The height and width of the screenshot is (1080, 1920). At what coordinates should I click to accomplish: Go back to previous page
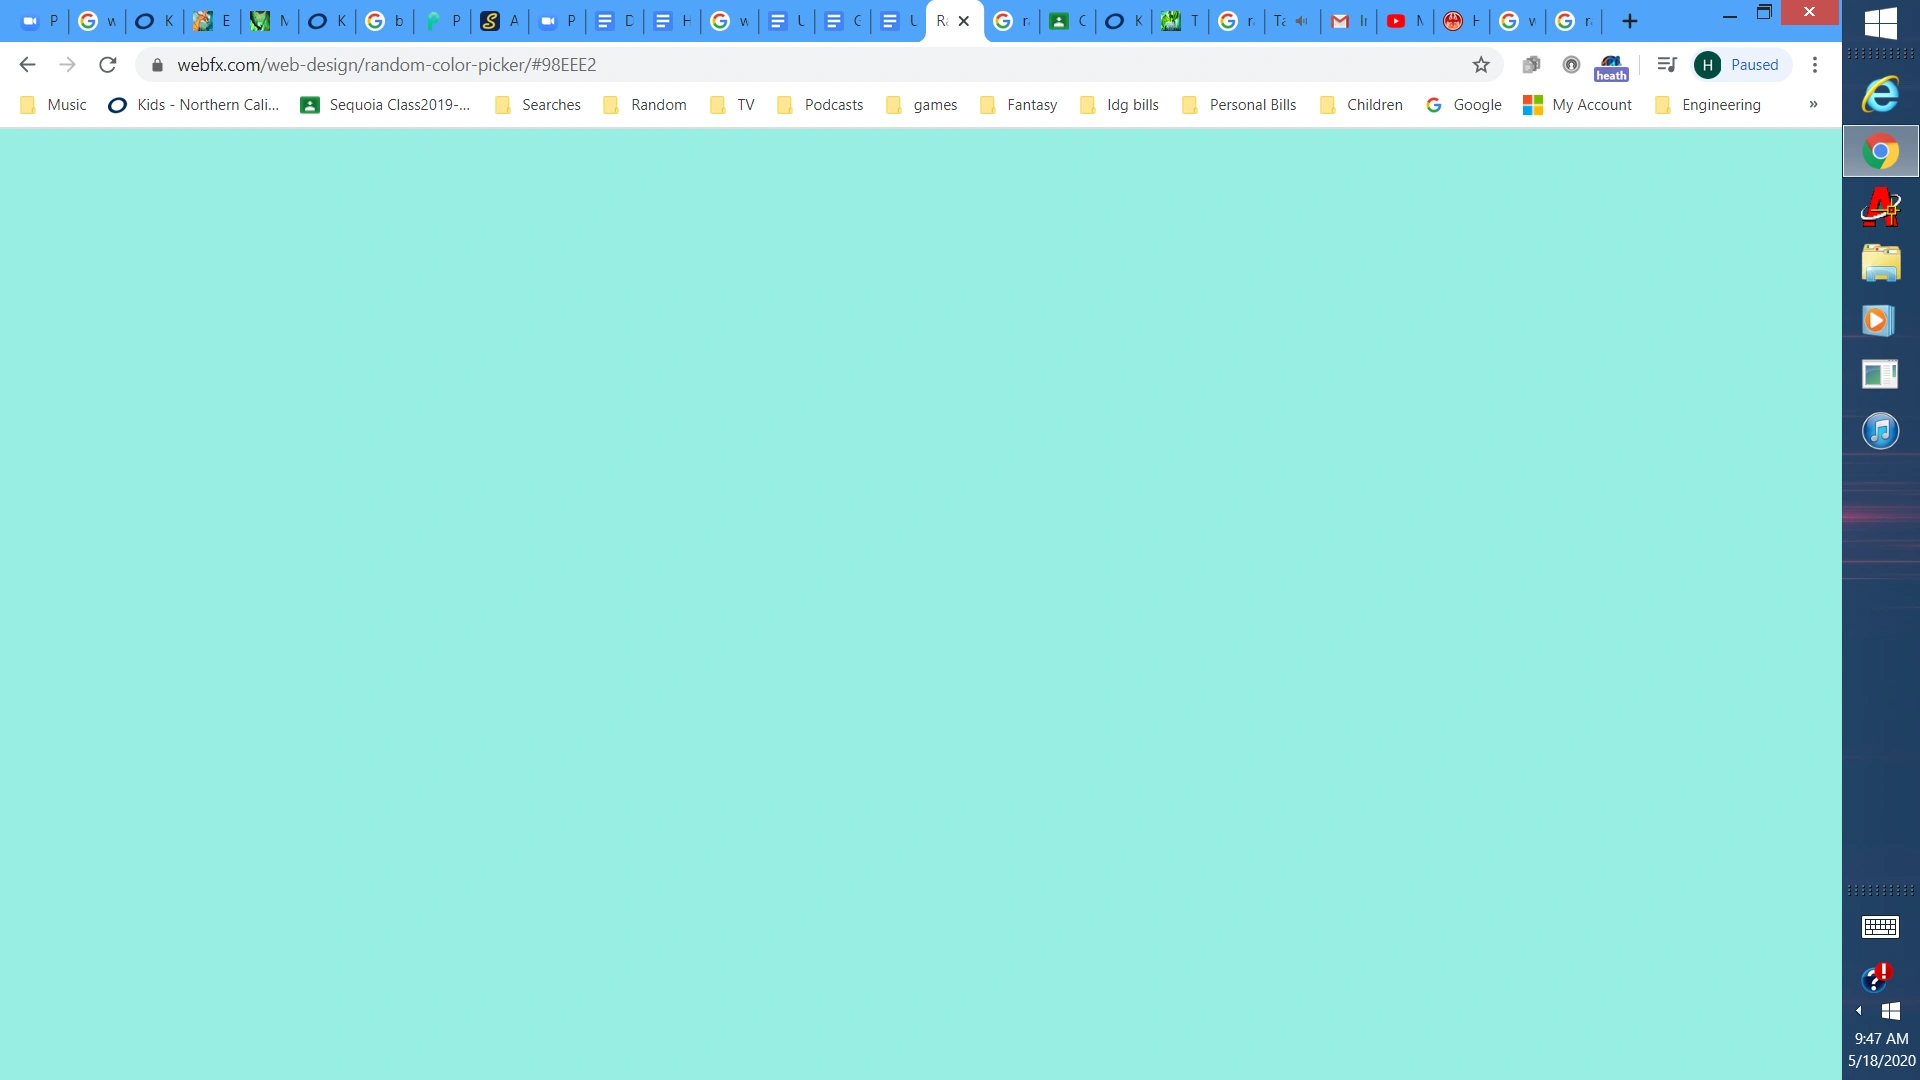(x=27, y=65)
